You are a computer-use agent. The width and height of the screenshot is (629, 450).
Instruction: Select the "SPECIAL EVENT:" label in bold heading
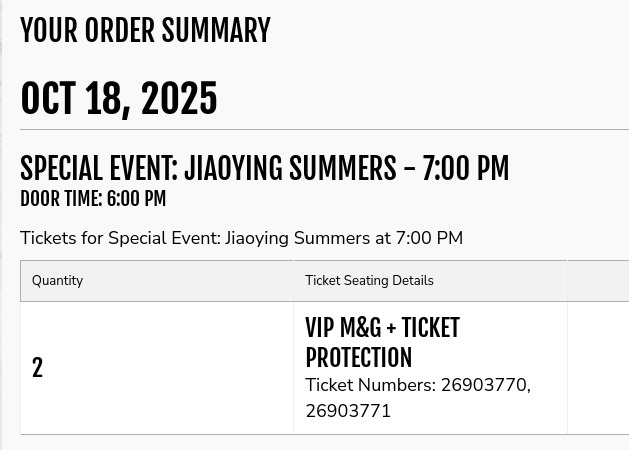pyautogui.click(x=98, y=169)
